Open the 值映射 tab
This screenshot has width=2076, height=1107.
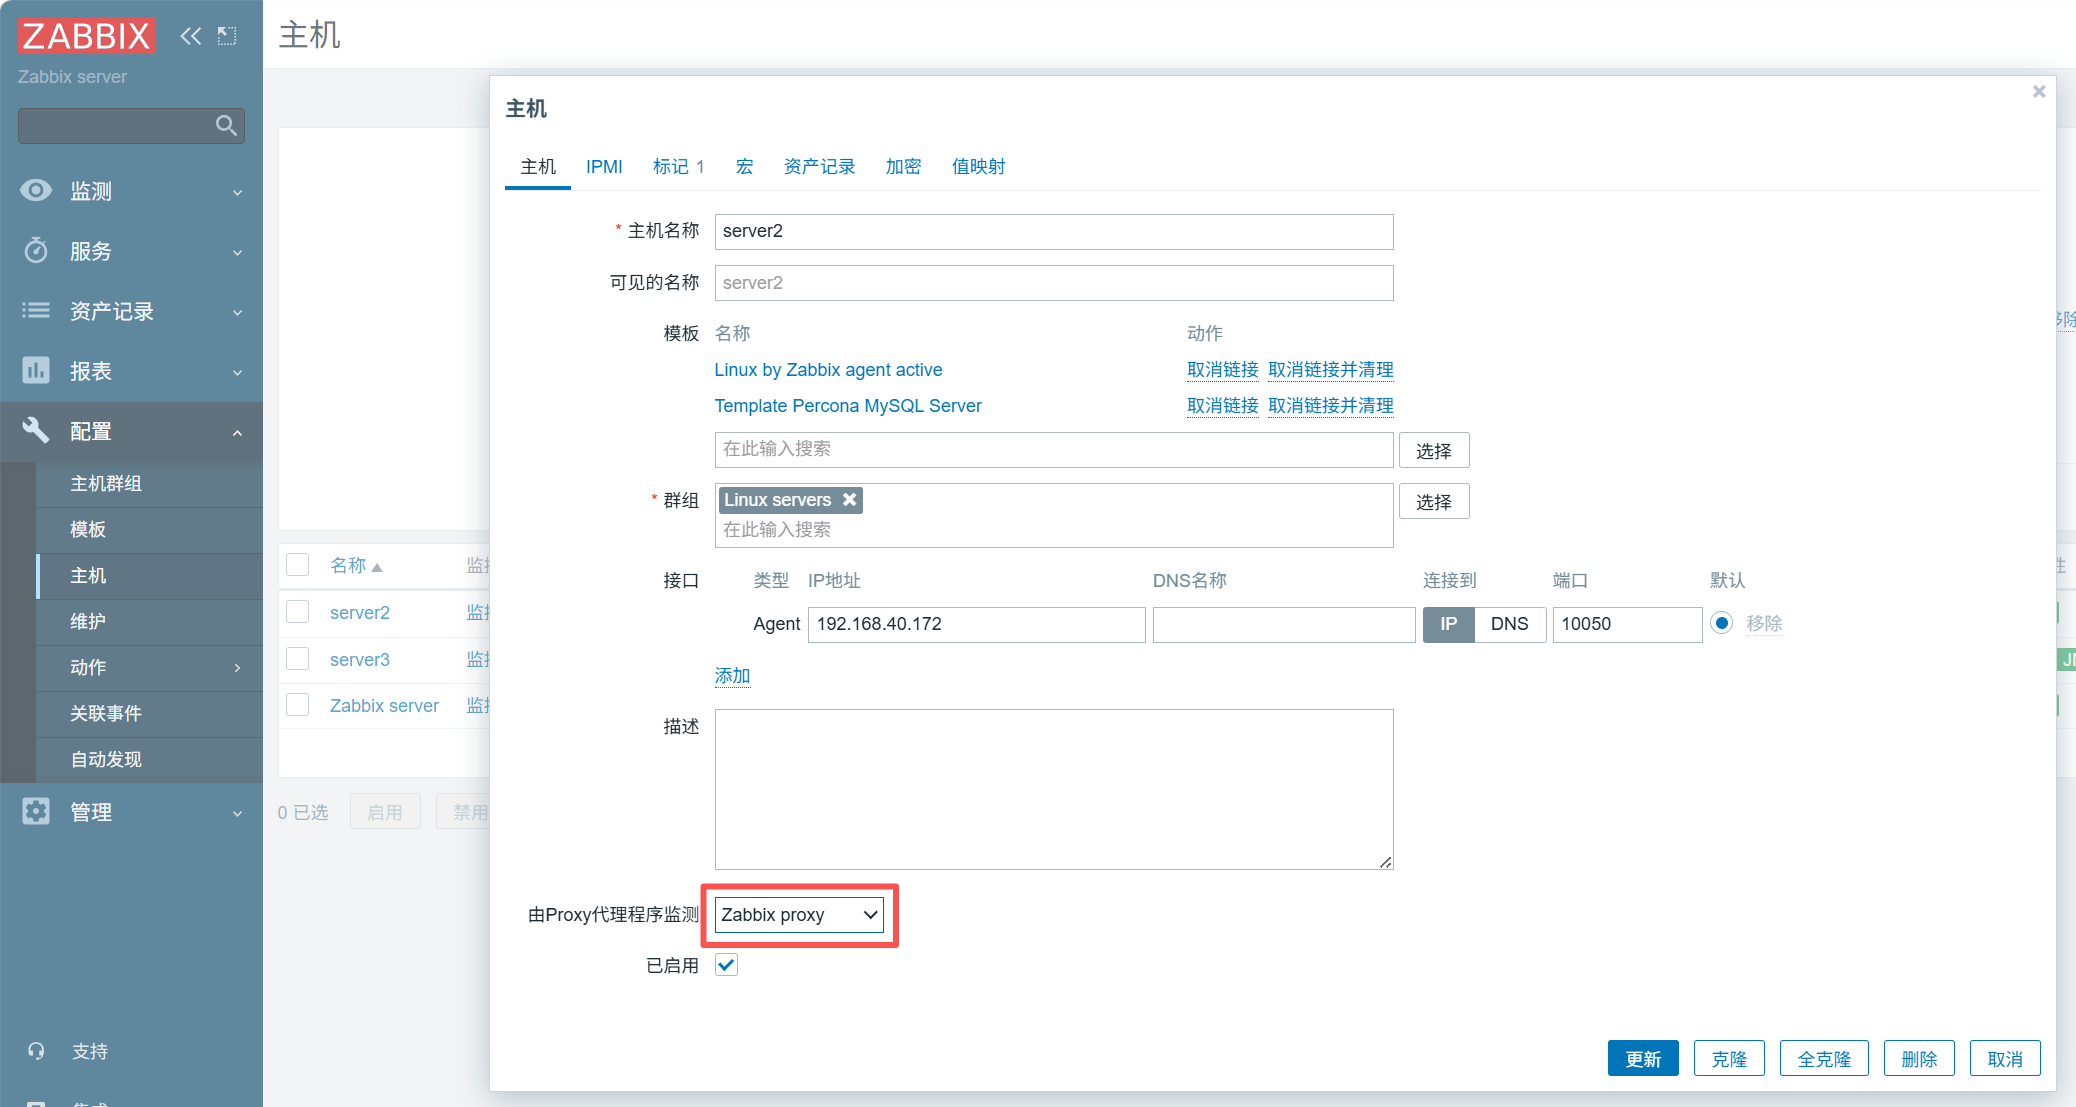click(x=978, y=167)
